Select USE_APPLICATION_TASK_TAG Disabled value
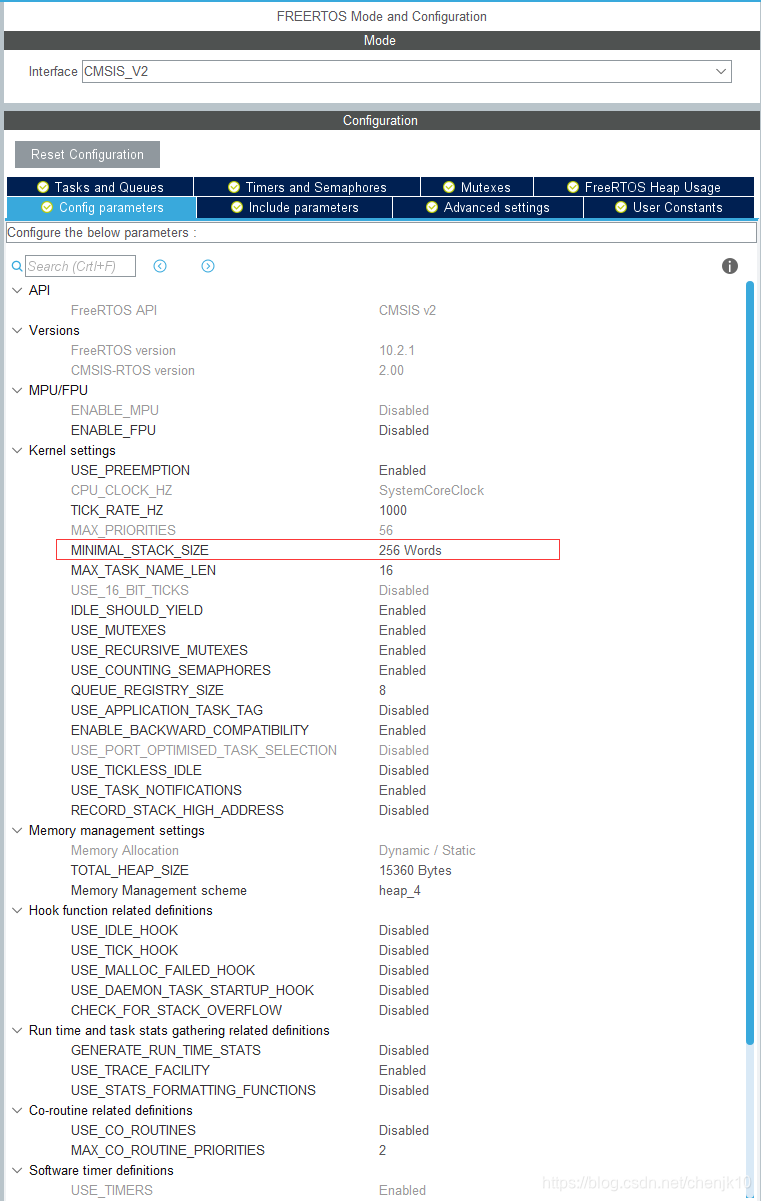Screen dimensions: 761x1201 coord(404,710)
